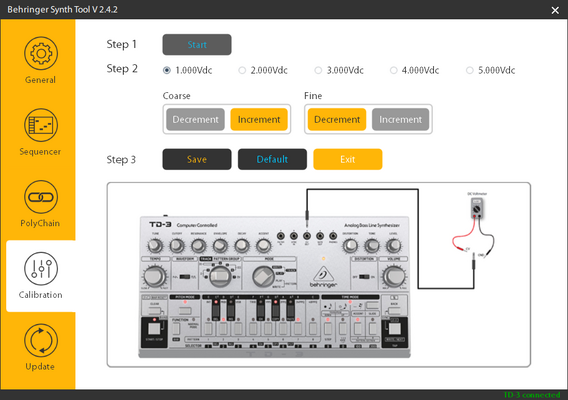Click the Behringer logo on TD-3 image
This screenshot has width=568, height=400.
[323, 277]
